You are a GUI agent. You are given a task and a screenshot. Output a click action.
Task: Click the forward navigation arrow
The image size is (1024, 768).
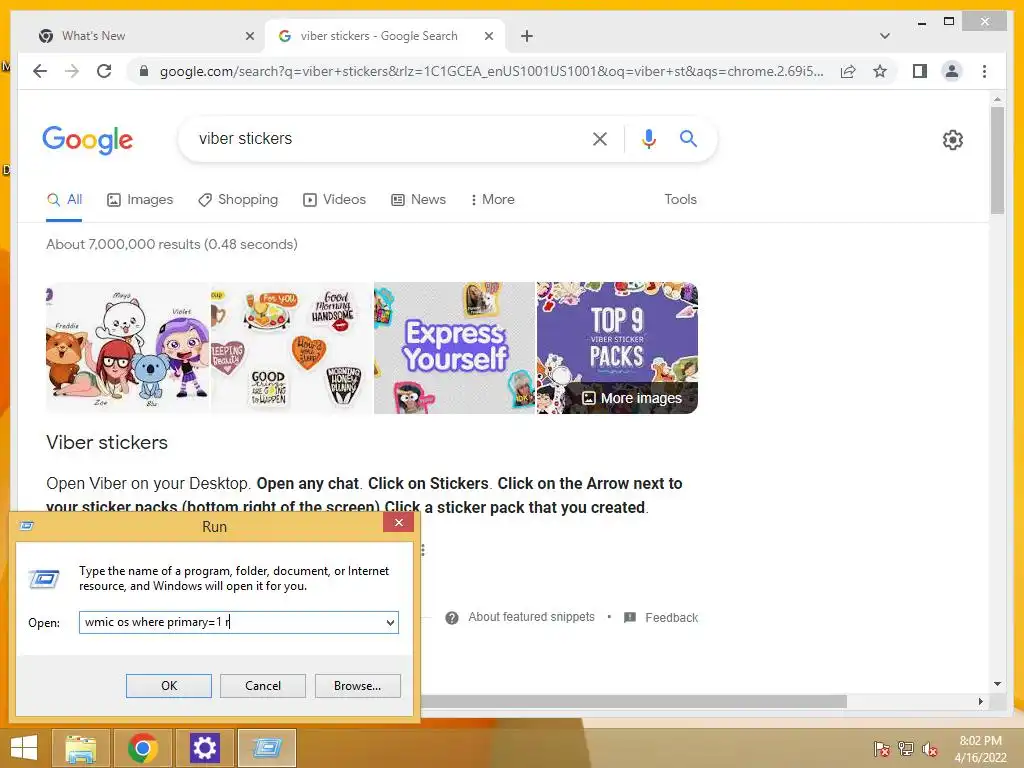[x=72, y=71]
